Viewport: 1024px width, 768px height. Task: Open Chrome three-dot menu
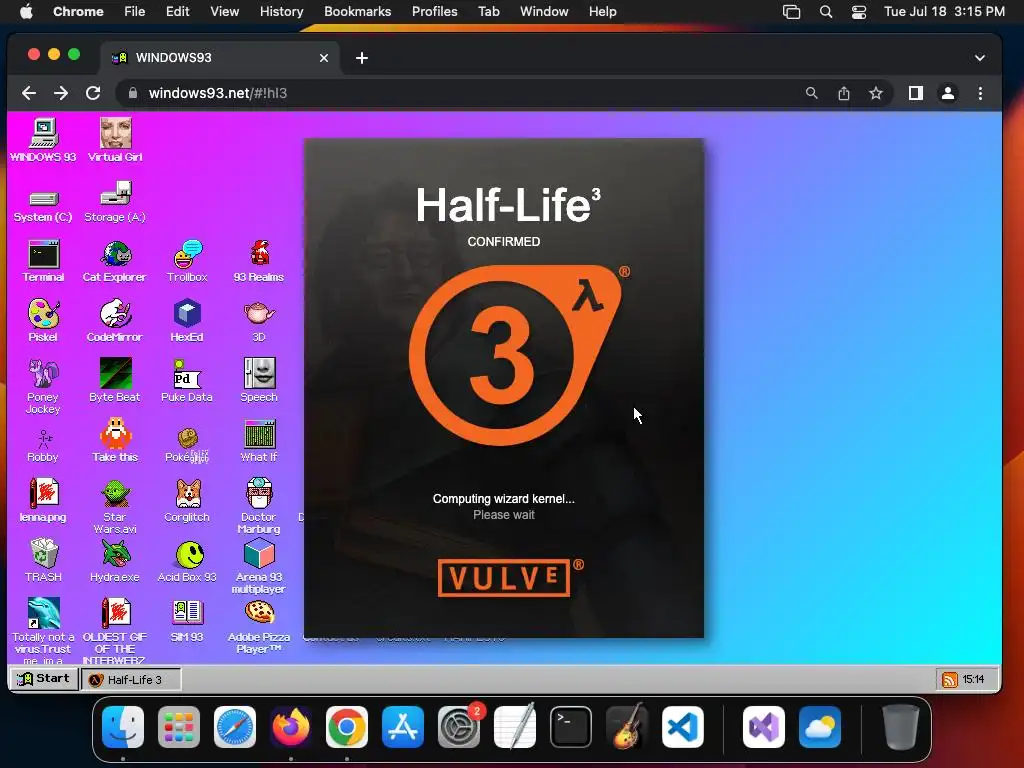pyautogui.click(x=980, y=93)
